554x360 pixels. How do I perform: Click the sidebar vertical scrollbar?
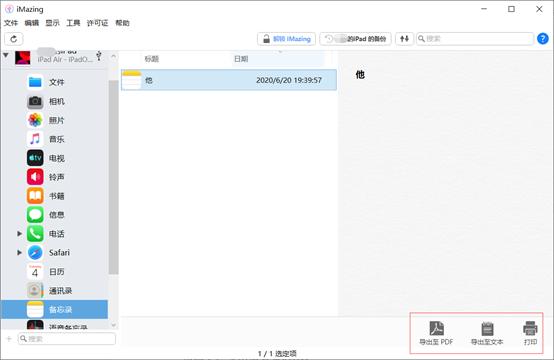tap(113, 177)
